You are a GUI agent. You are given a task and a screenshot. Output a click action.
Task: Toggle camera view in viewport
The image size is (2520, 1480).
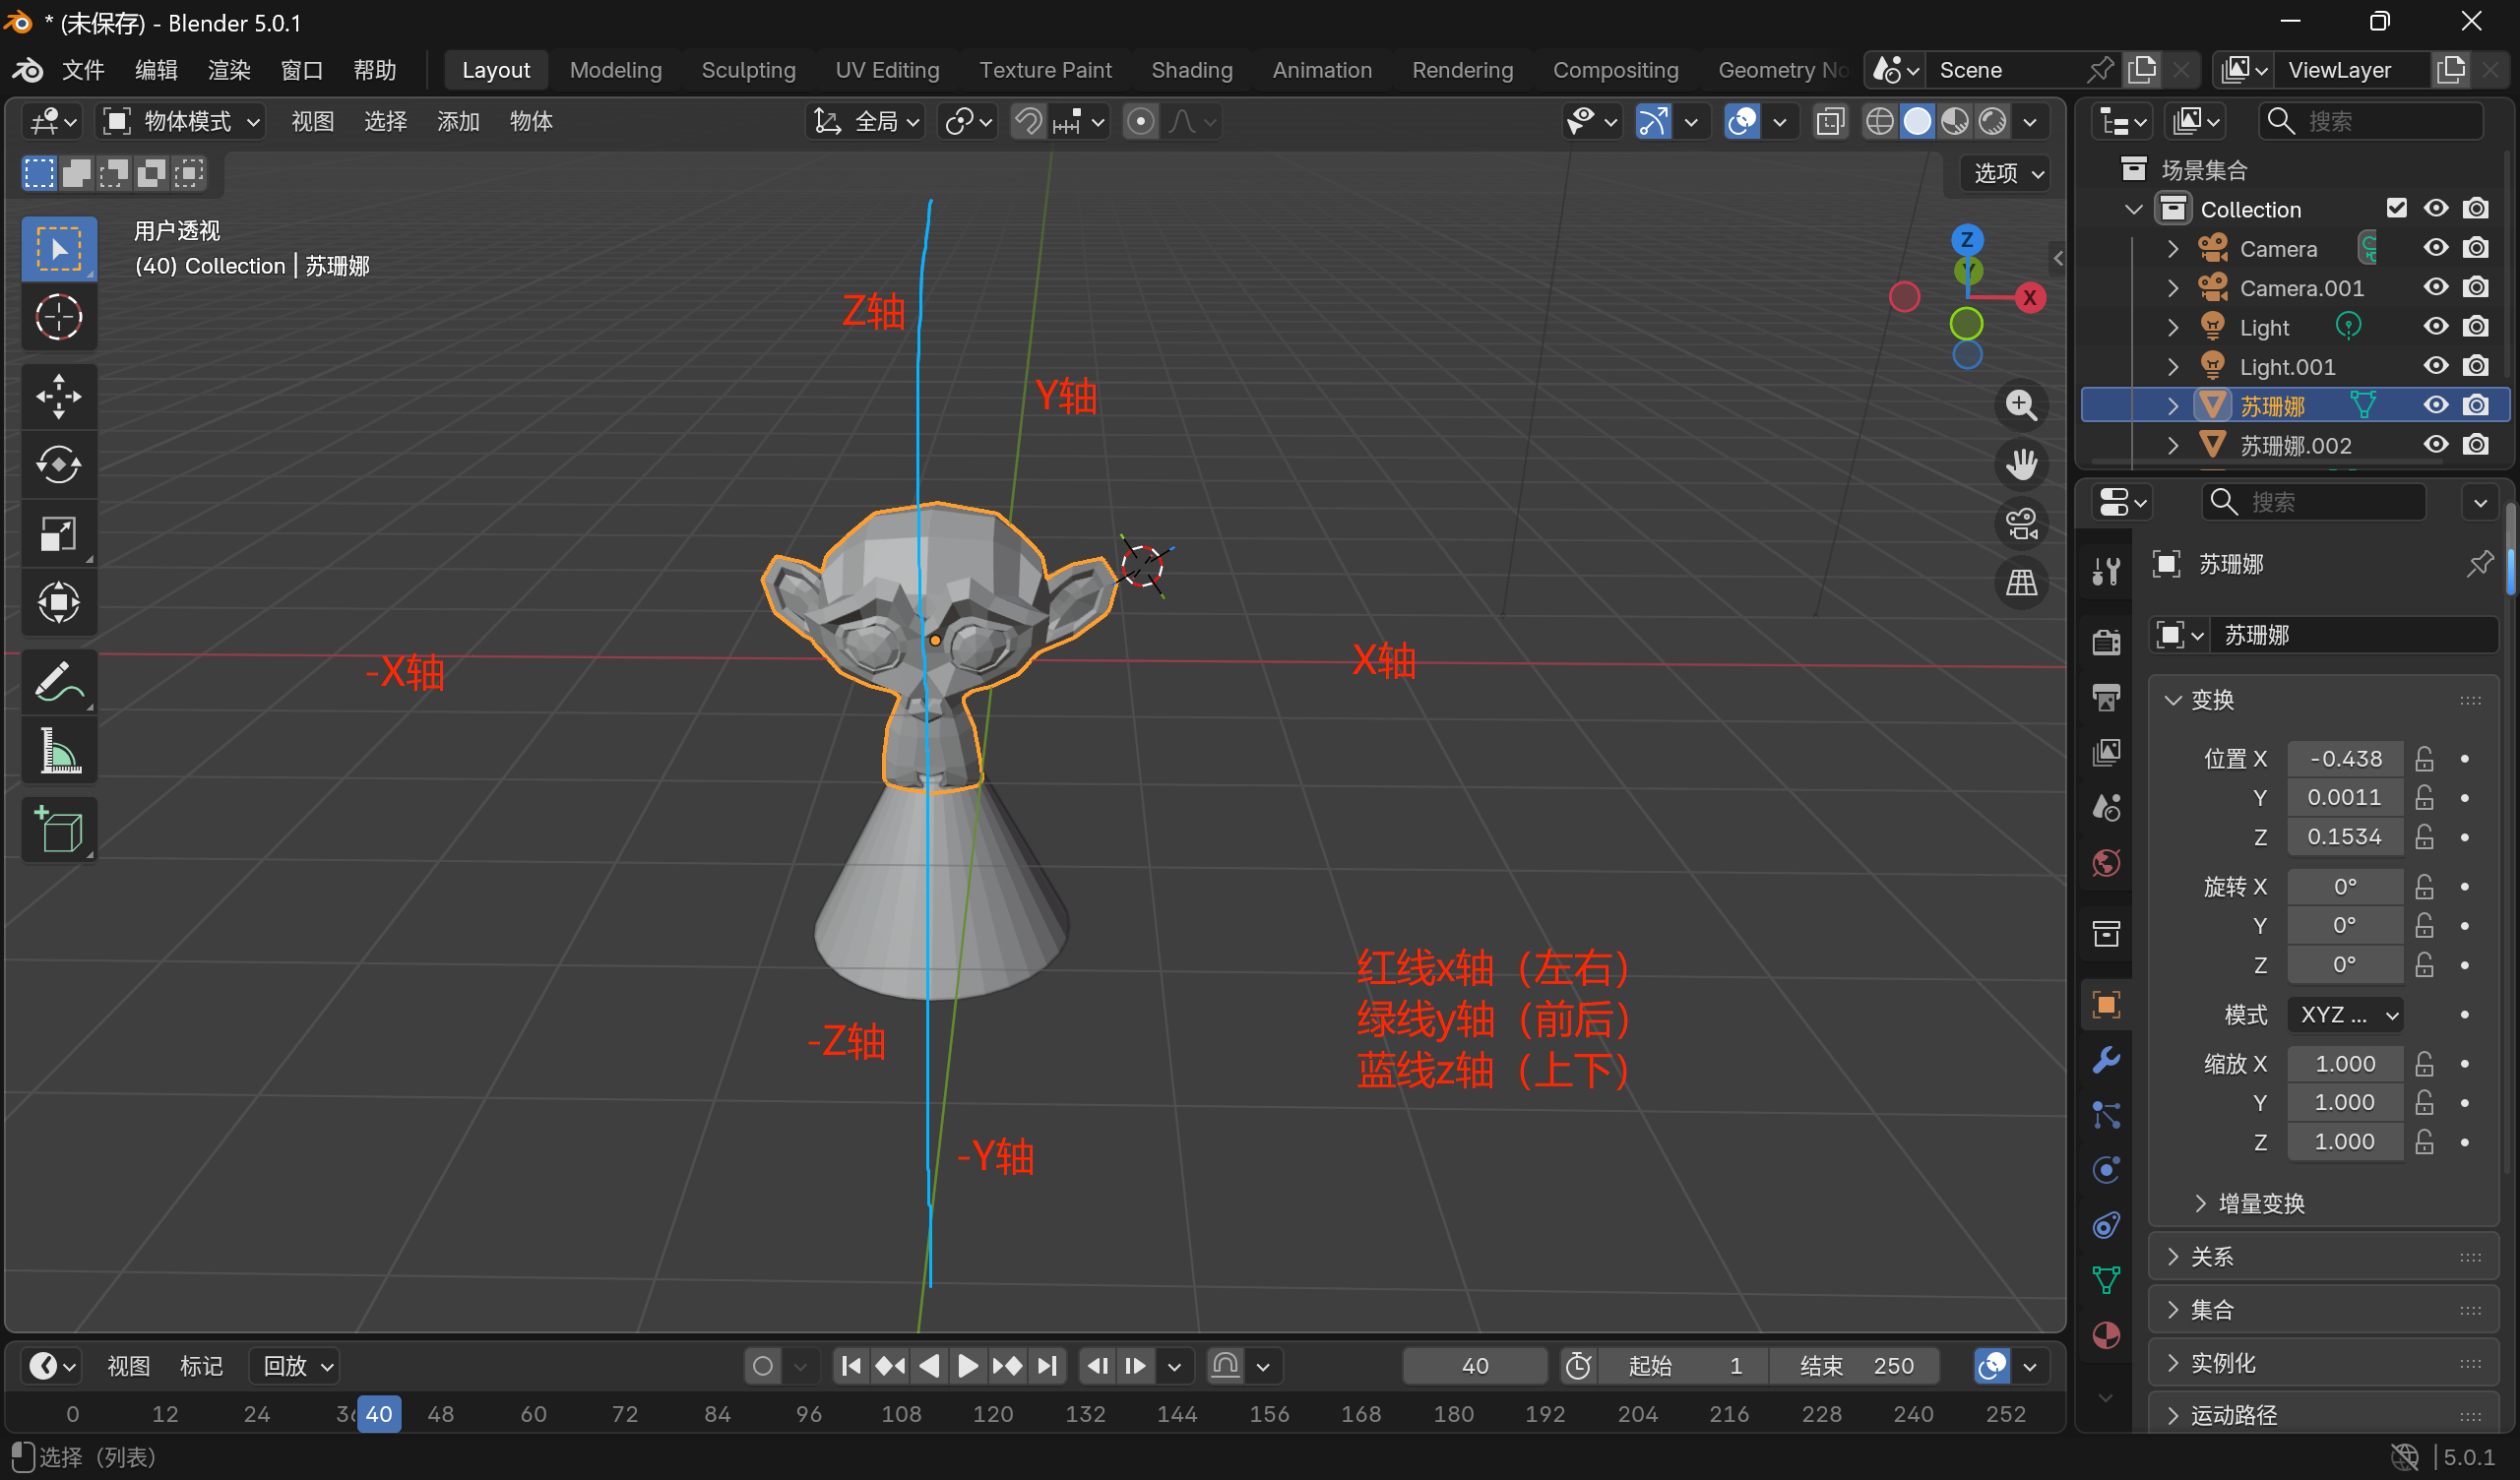[x=2021, y=524]
